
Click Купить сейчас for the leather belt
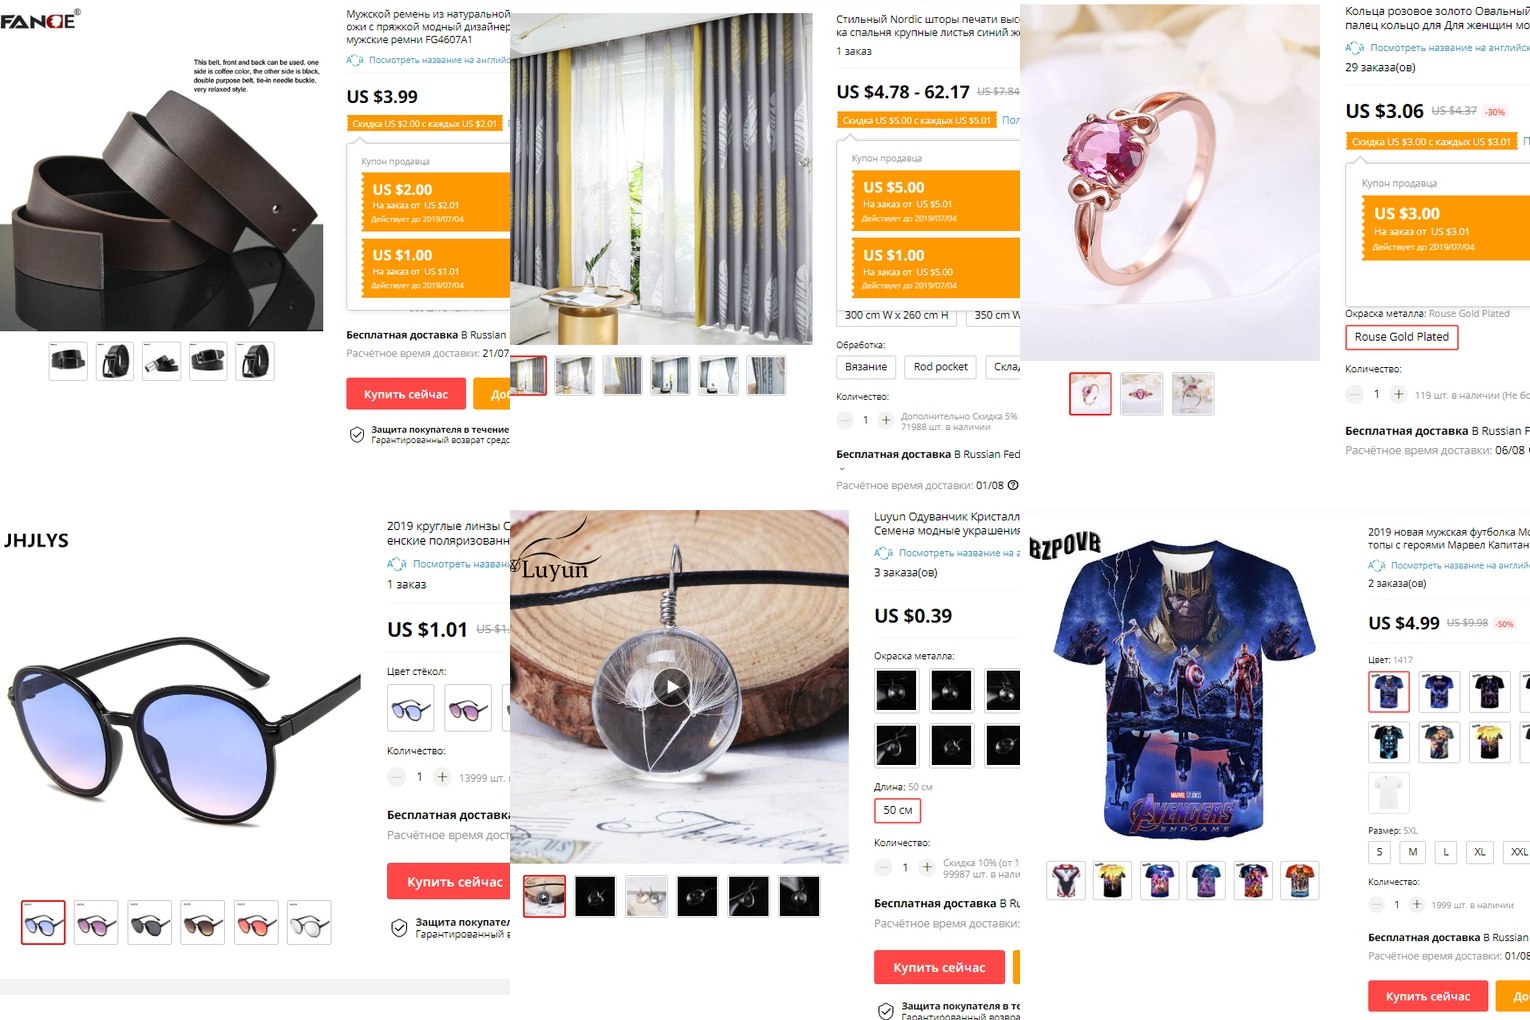click(x=406, y=394)
